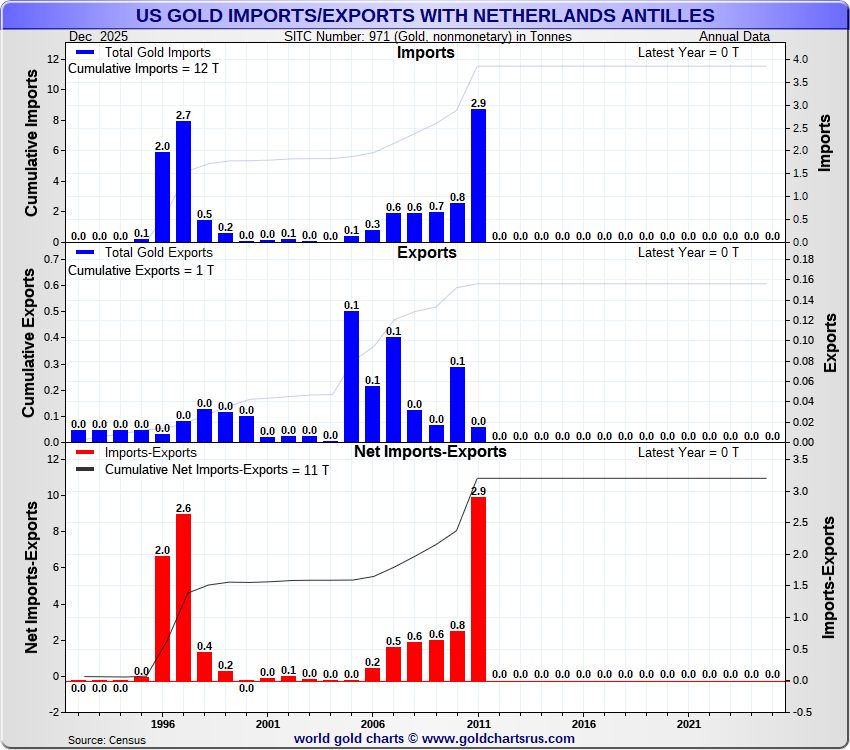Click the 2011 x-axis label

[479, 724]
